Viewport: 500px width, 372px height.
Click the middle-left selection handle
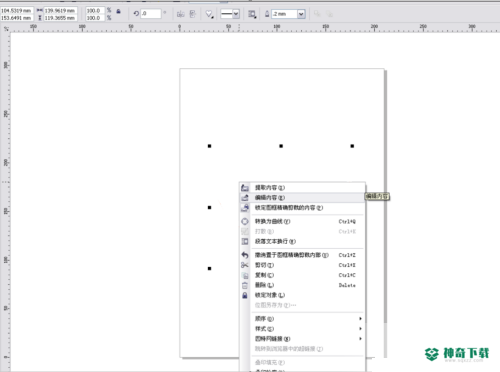tap(210, 207)
